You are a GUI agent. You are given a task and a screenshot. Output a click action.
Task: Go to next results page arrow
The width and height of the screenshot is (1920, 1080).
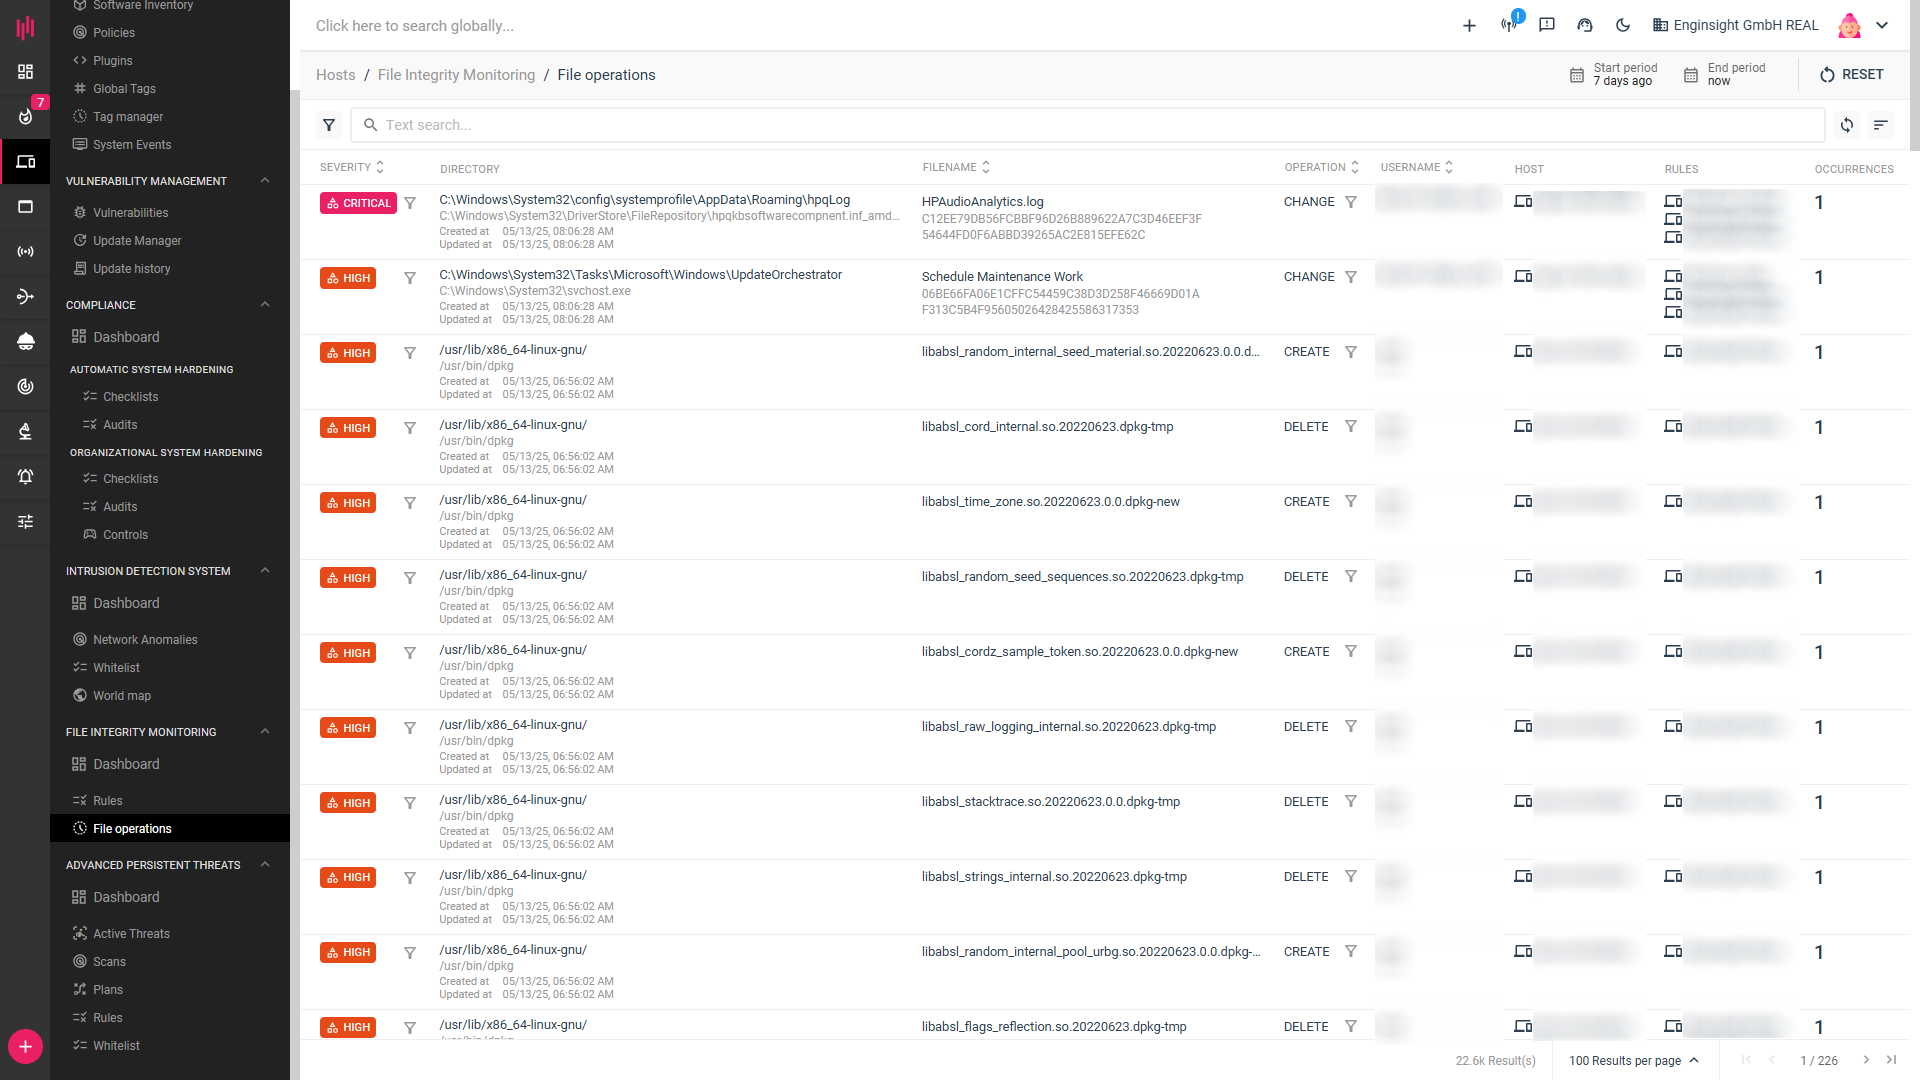pyautogui.click(x=1865, y=1060)
